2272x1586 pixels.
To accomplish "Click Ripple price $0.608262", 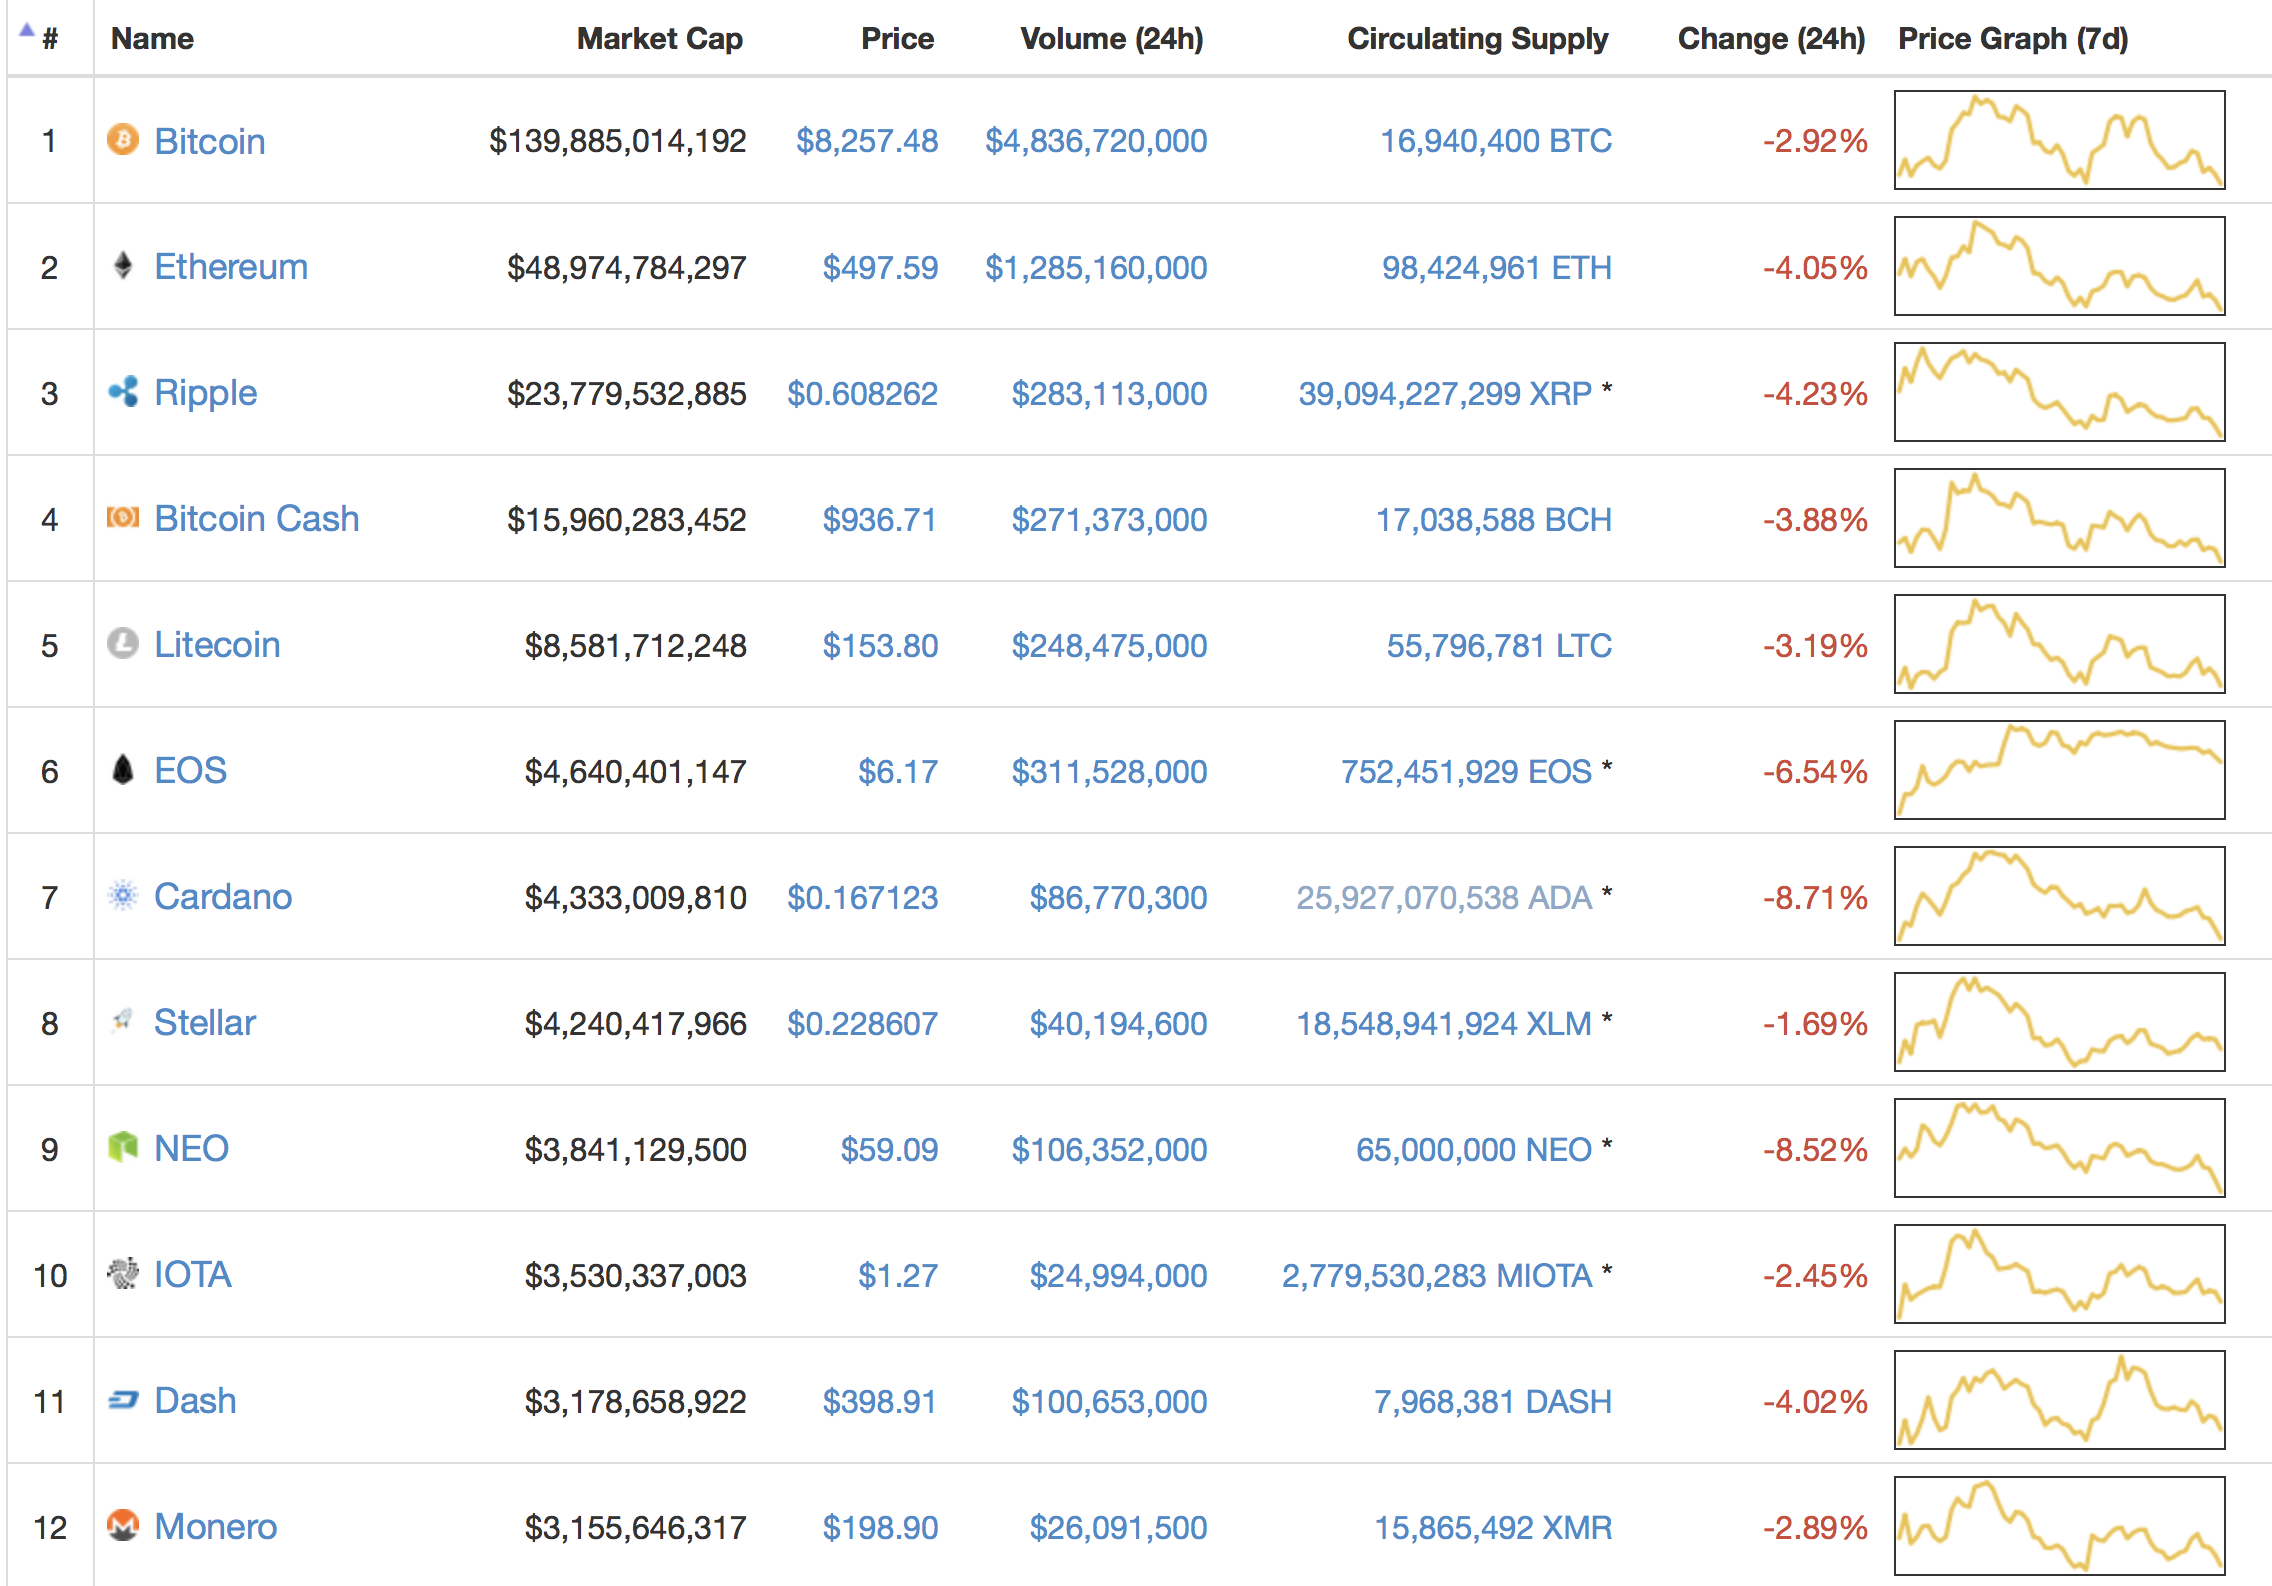I will tap(862, 393).
